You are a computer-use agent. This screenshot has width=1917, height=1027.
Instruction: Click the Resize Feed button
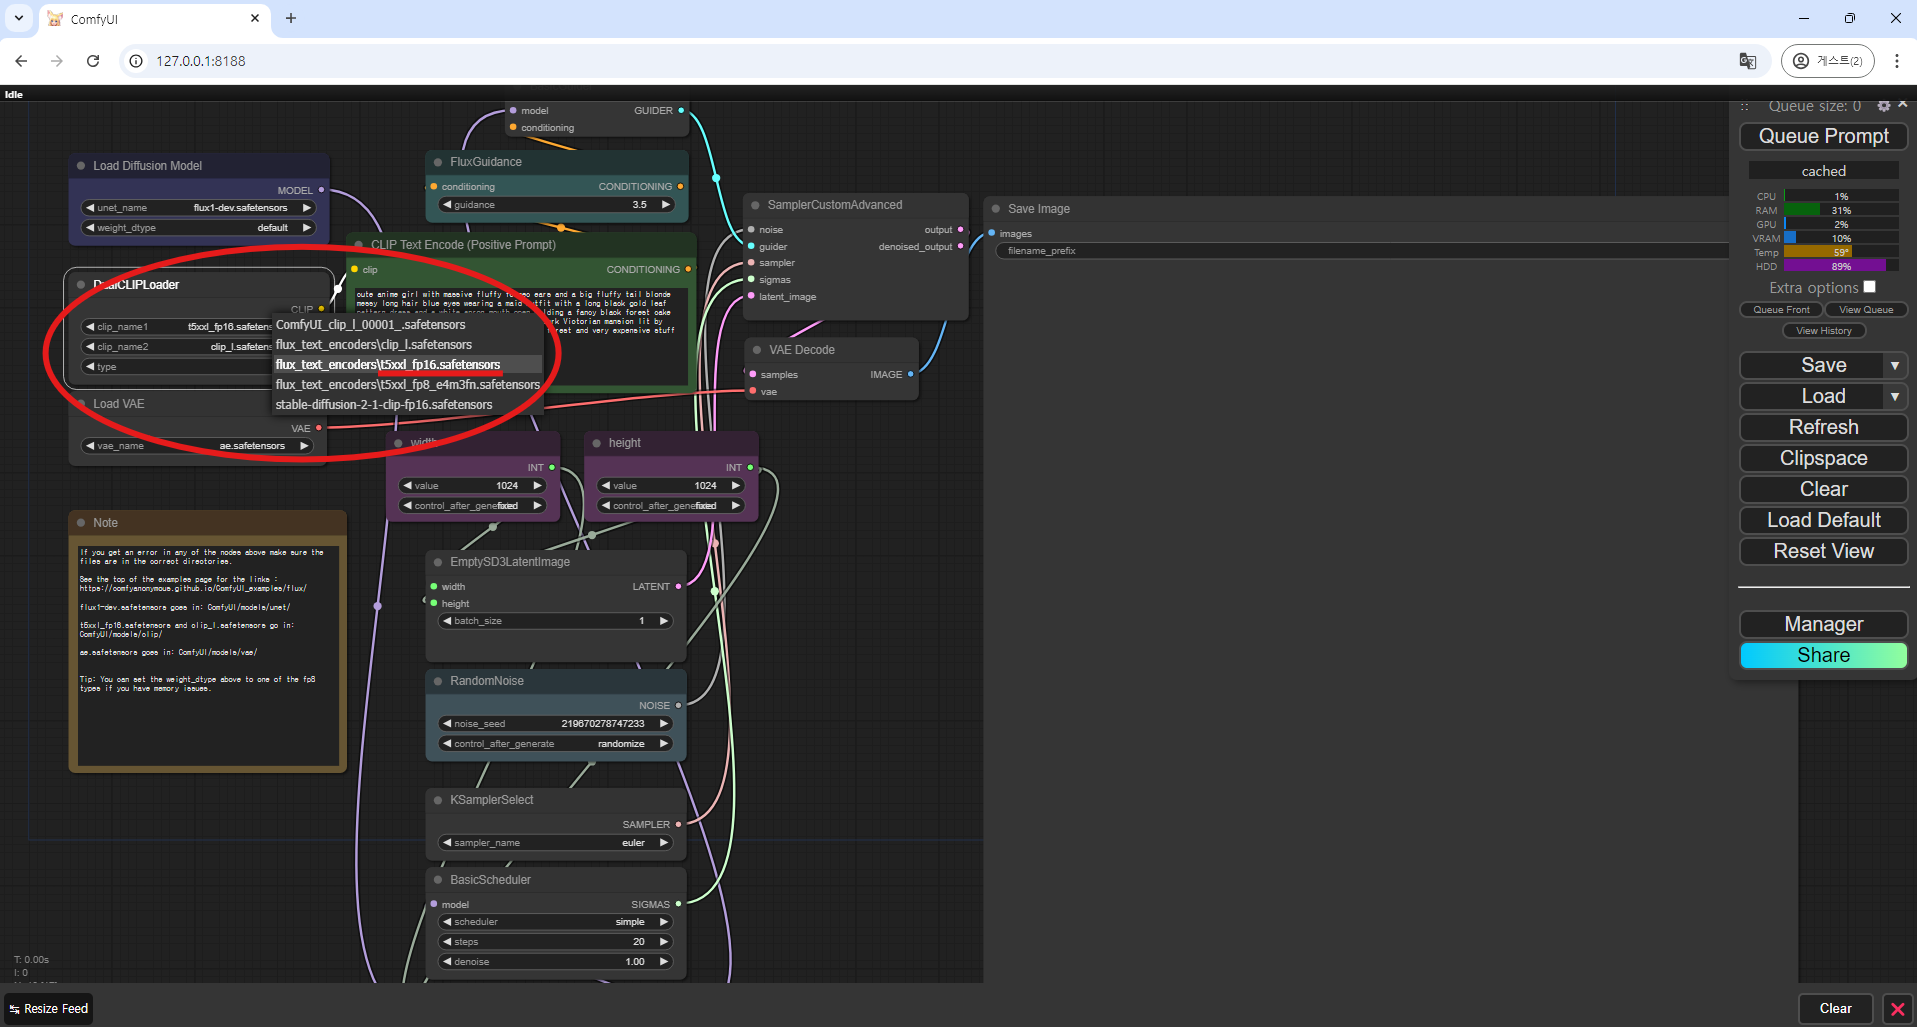[49, 1009]
